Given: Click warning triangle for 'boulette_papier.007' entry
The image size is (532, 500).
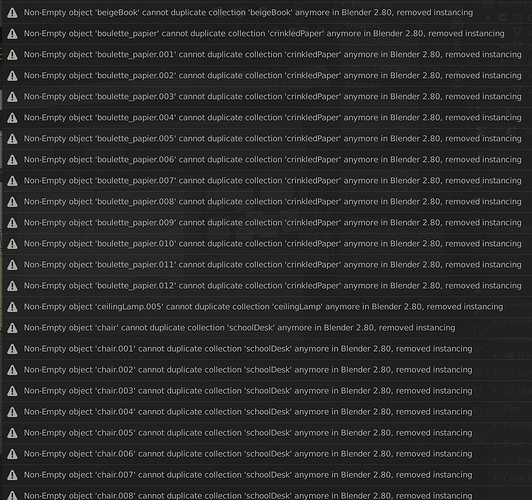Looking at the screenshot, I should 12,181.
